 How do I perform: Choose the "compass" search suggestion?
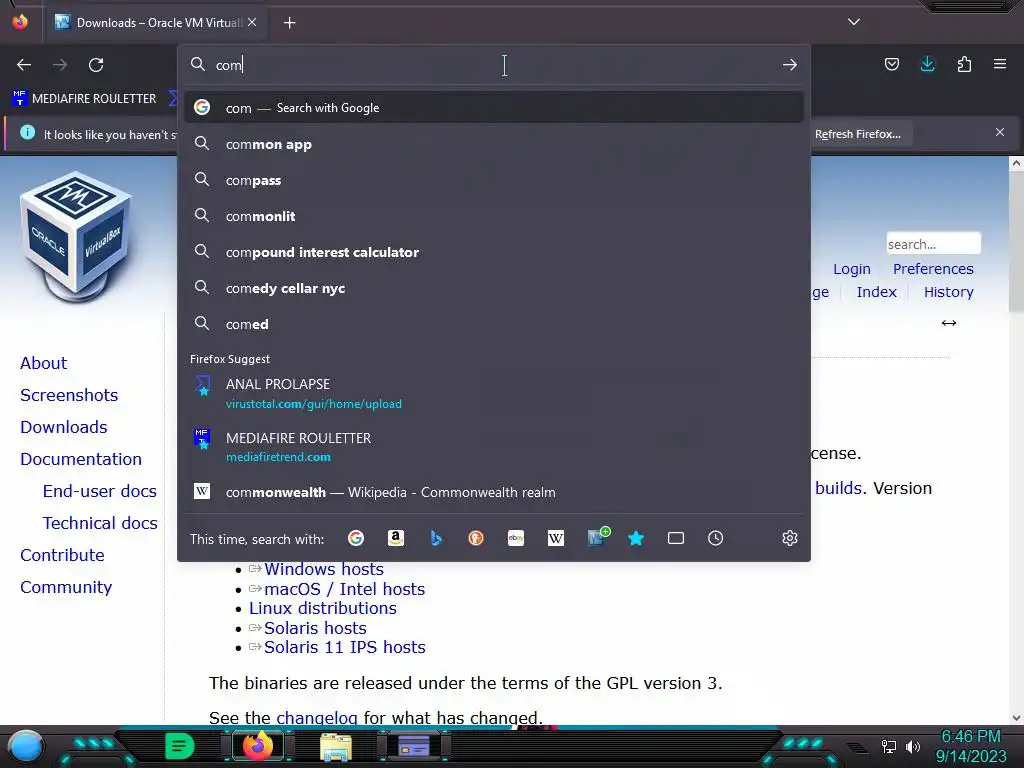494,180
